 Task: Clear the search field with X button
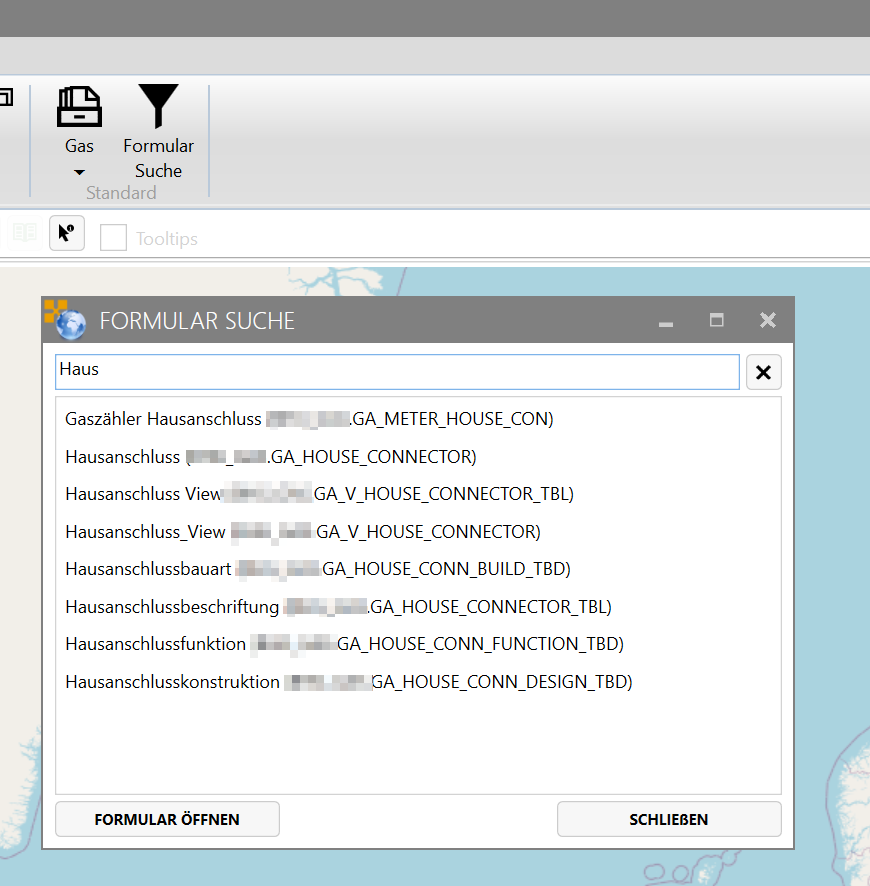pyautogui.click(x=763, y=372)
